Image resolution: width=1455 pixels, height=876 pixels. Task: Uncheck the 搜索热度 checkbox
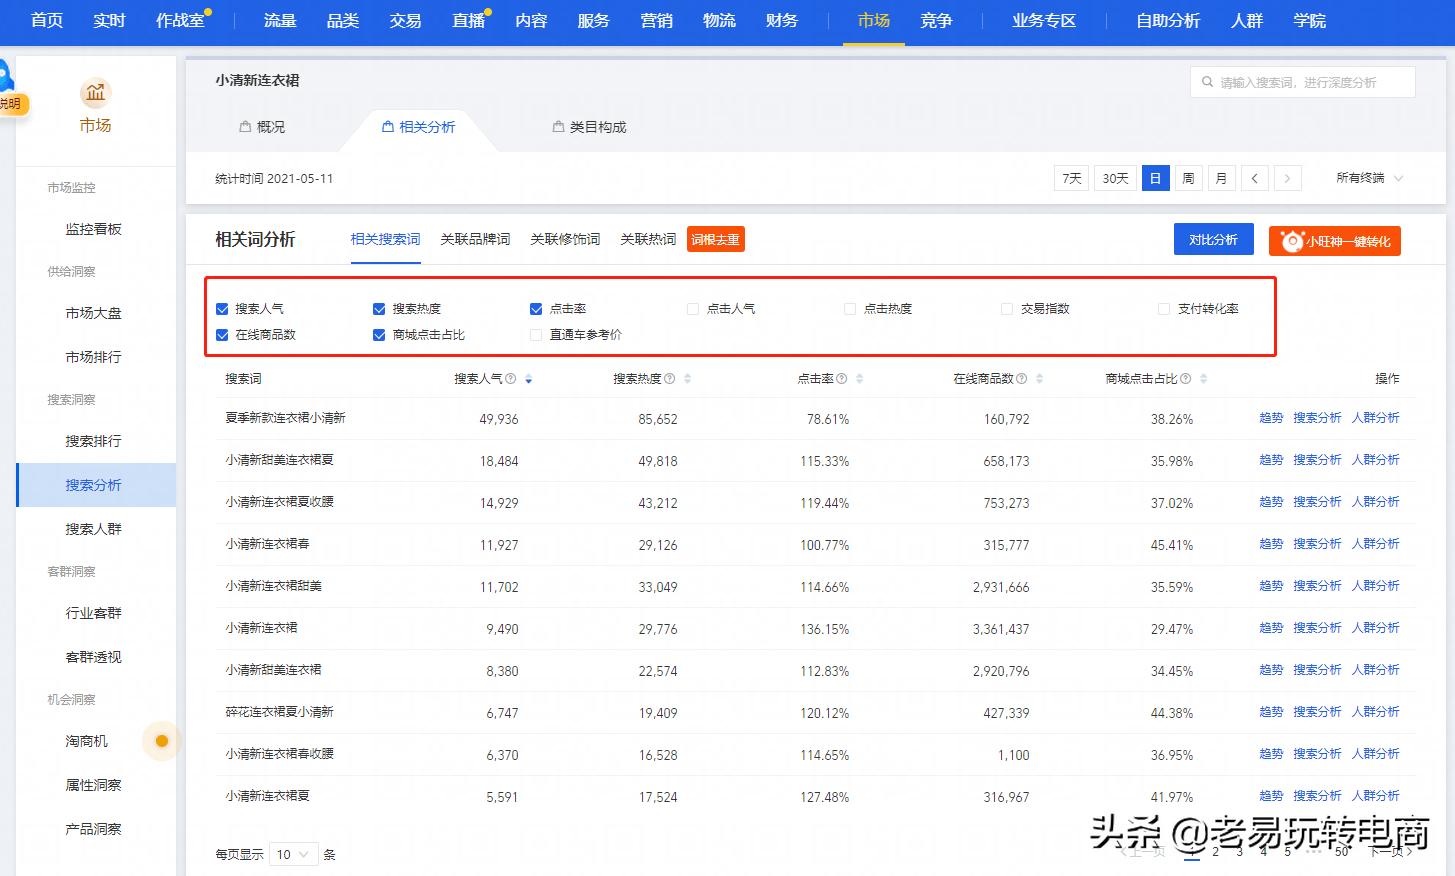point(378,308)
